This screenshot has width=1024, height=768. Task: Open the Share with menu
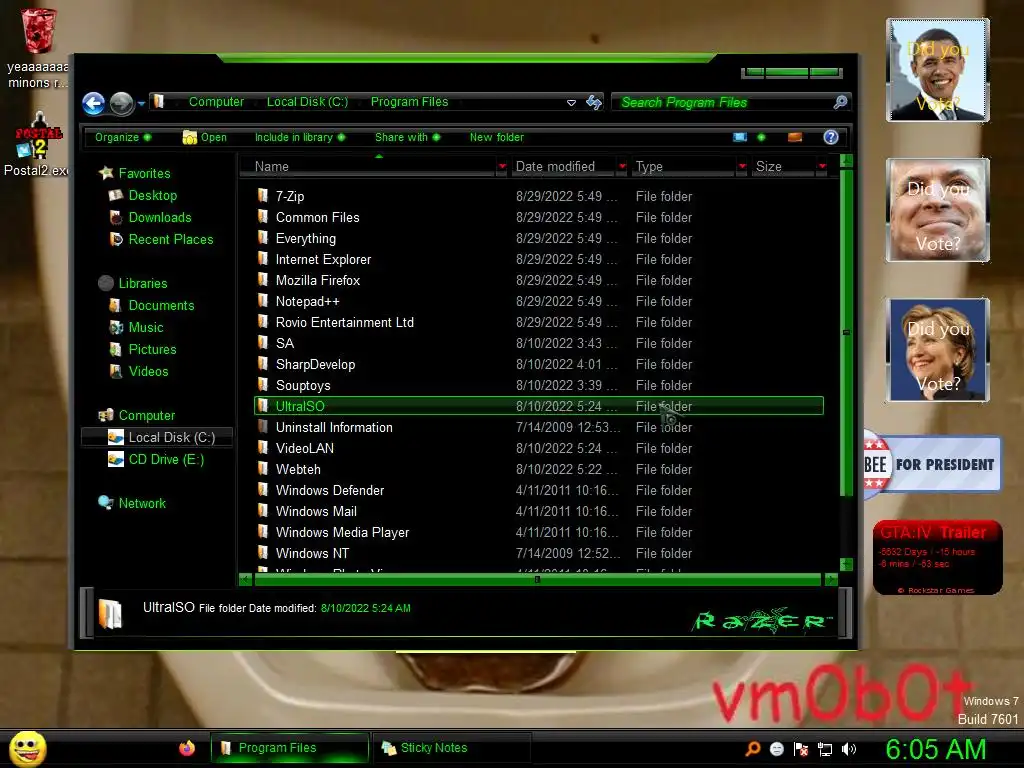tap(408, 137)
